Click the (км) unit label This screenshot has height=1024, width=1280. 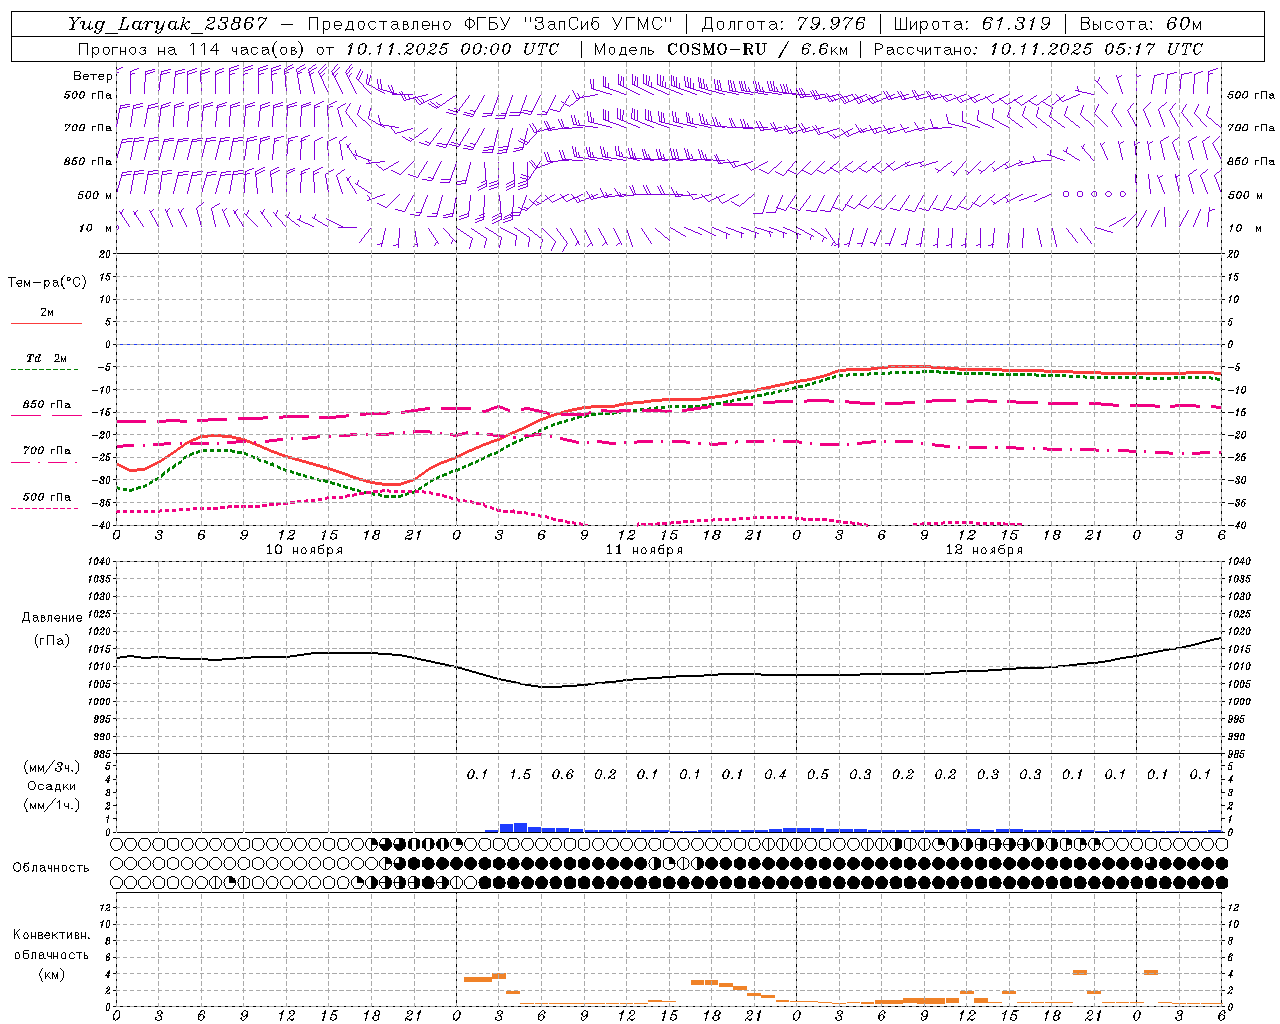pos(51,974)
